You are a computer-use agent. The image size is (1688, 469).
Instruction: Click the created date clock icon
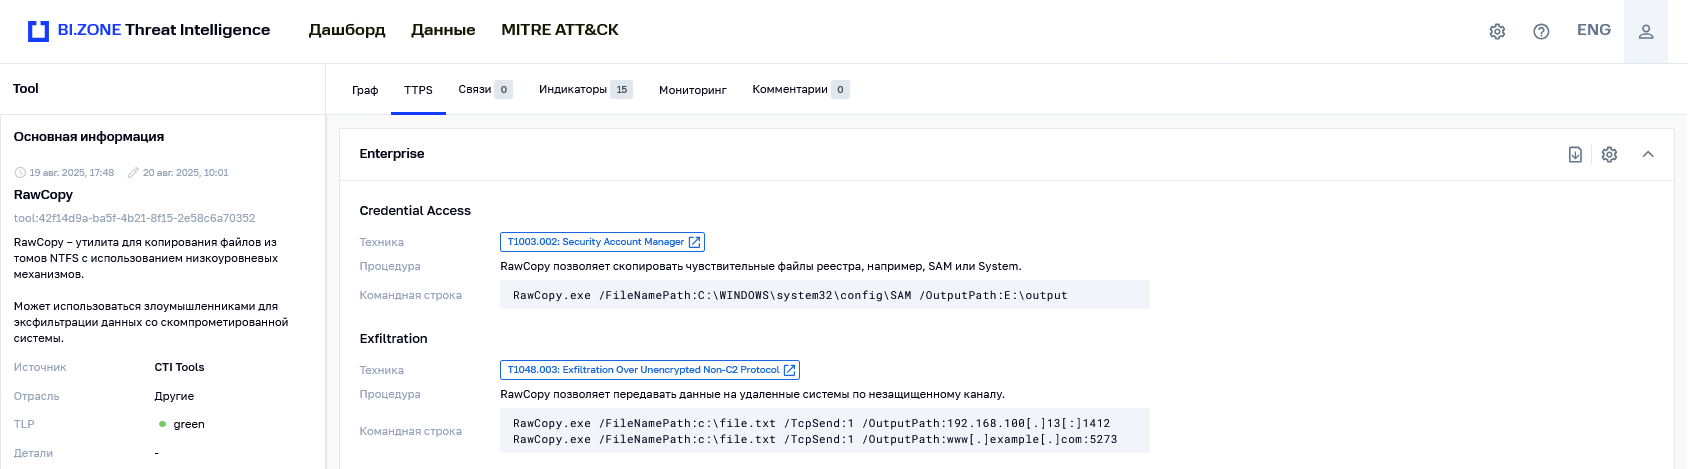(x=20, y=173)
